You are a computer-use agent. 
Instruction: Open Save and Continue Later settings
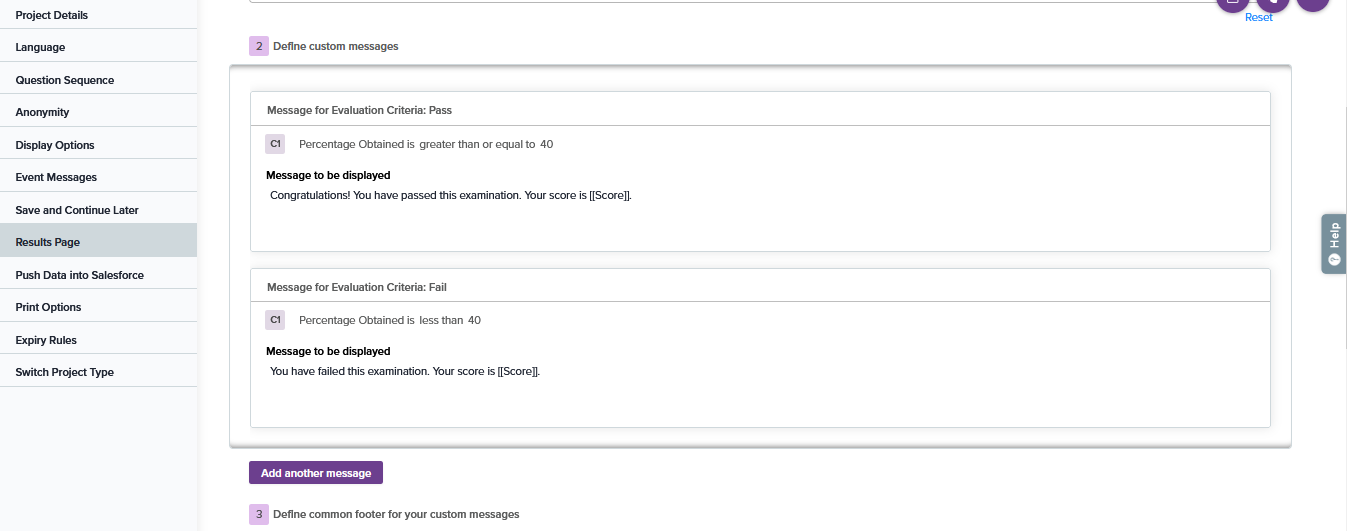tap(77, 210)
